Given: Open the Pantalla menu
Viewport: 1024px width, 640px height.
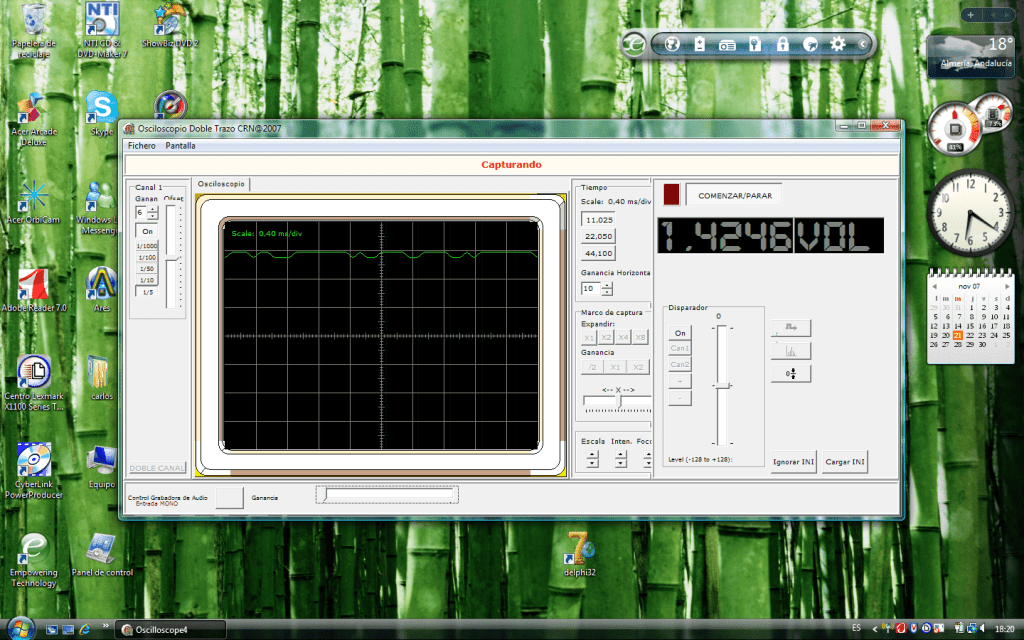Looking at the screenshot, I should click(x=180, y=146).
